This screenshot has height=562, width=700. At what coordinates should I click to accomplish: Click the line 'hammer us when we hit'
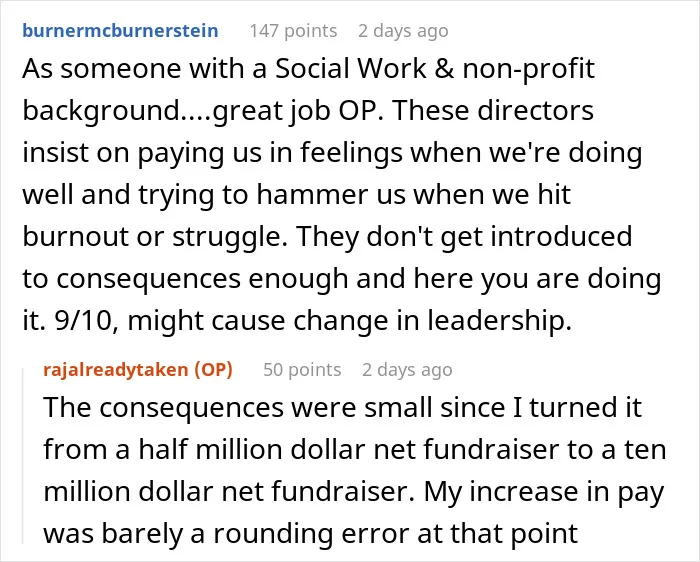coord(296,195)
